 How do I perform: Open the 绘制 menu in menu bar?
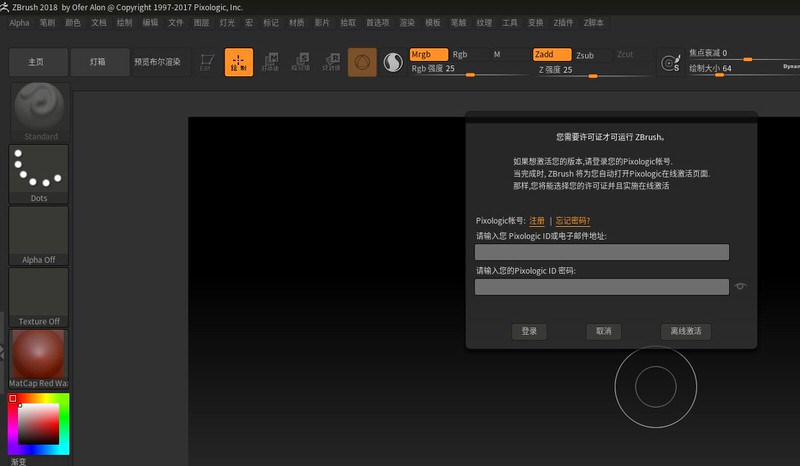tap(124, 23)
